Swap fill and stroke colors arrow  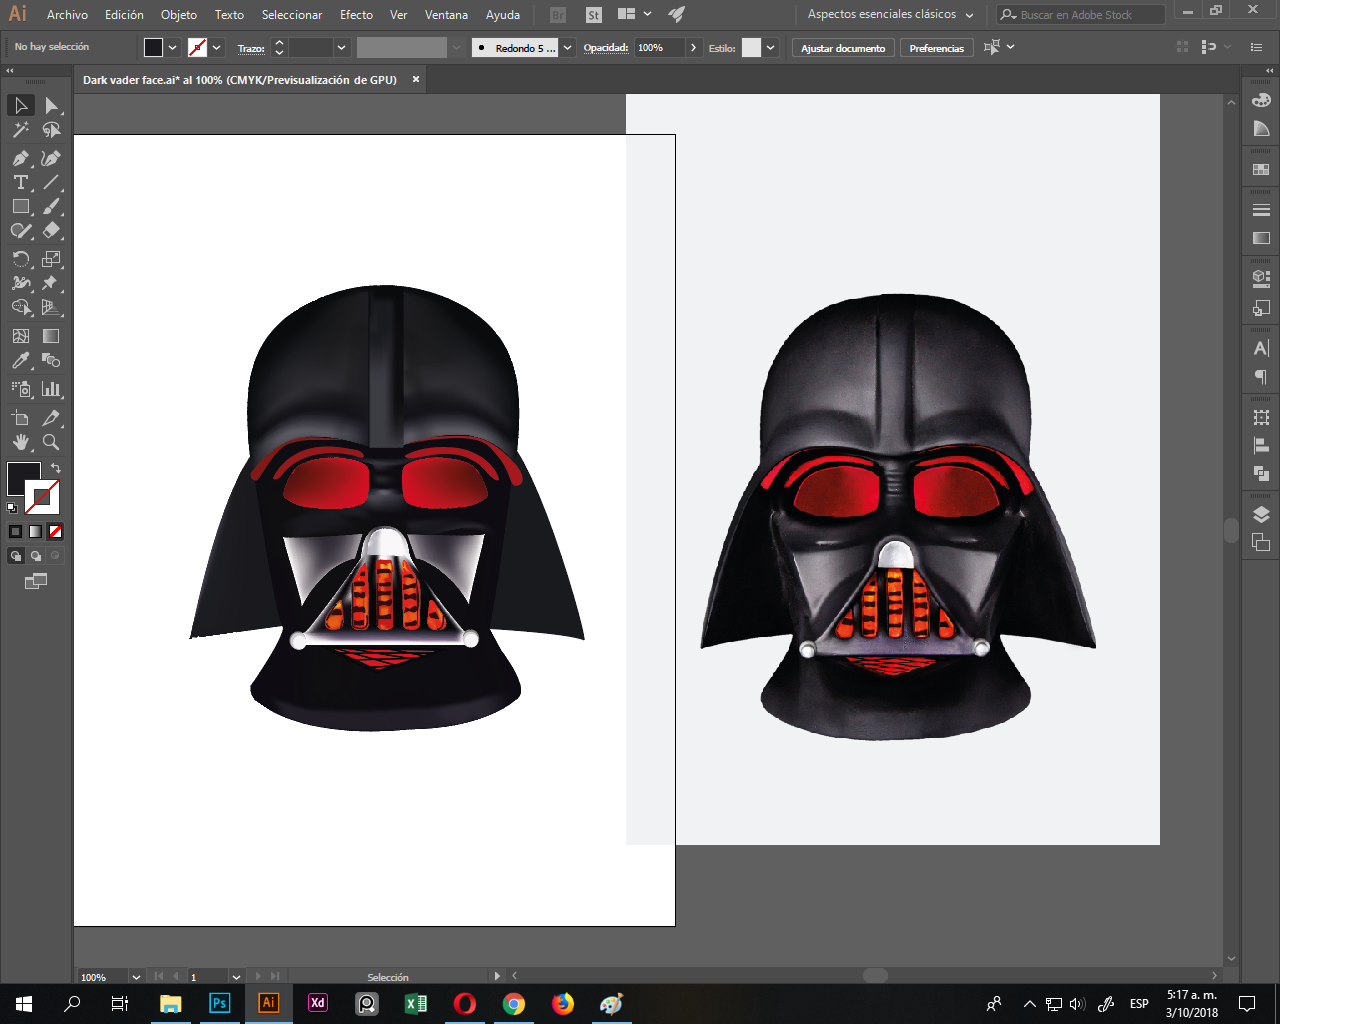[x=56, y=468]
